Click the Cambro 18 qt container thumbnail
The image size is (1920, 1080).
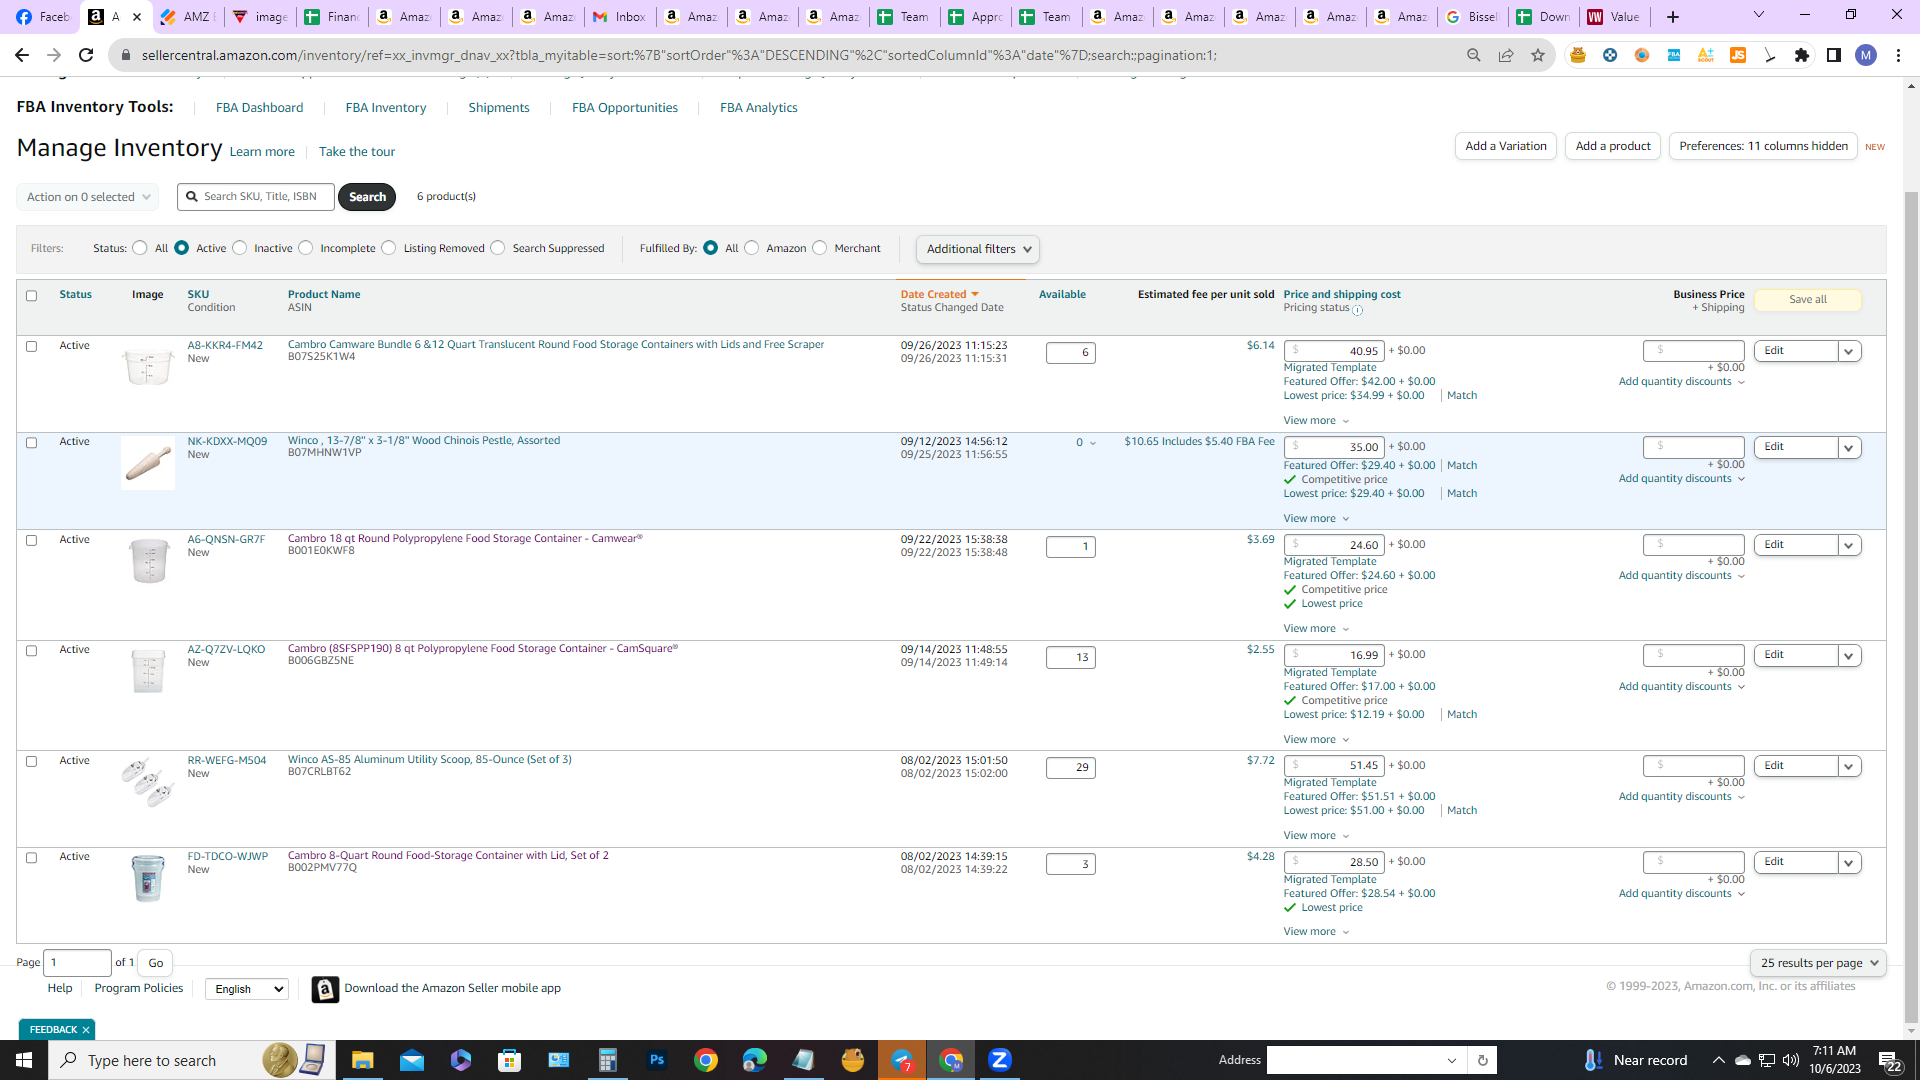point(148,561)
